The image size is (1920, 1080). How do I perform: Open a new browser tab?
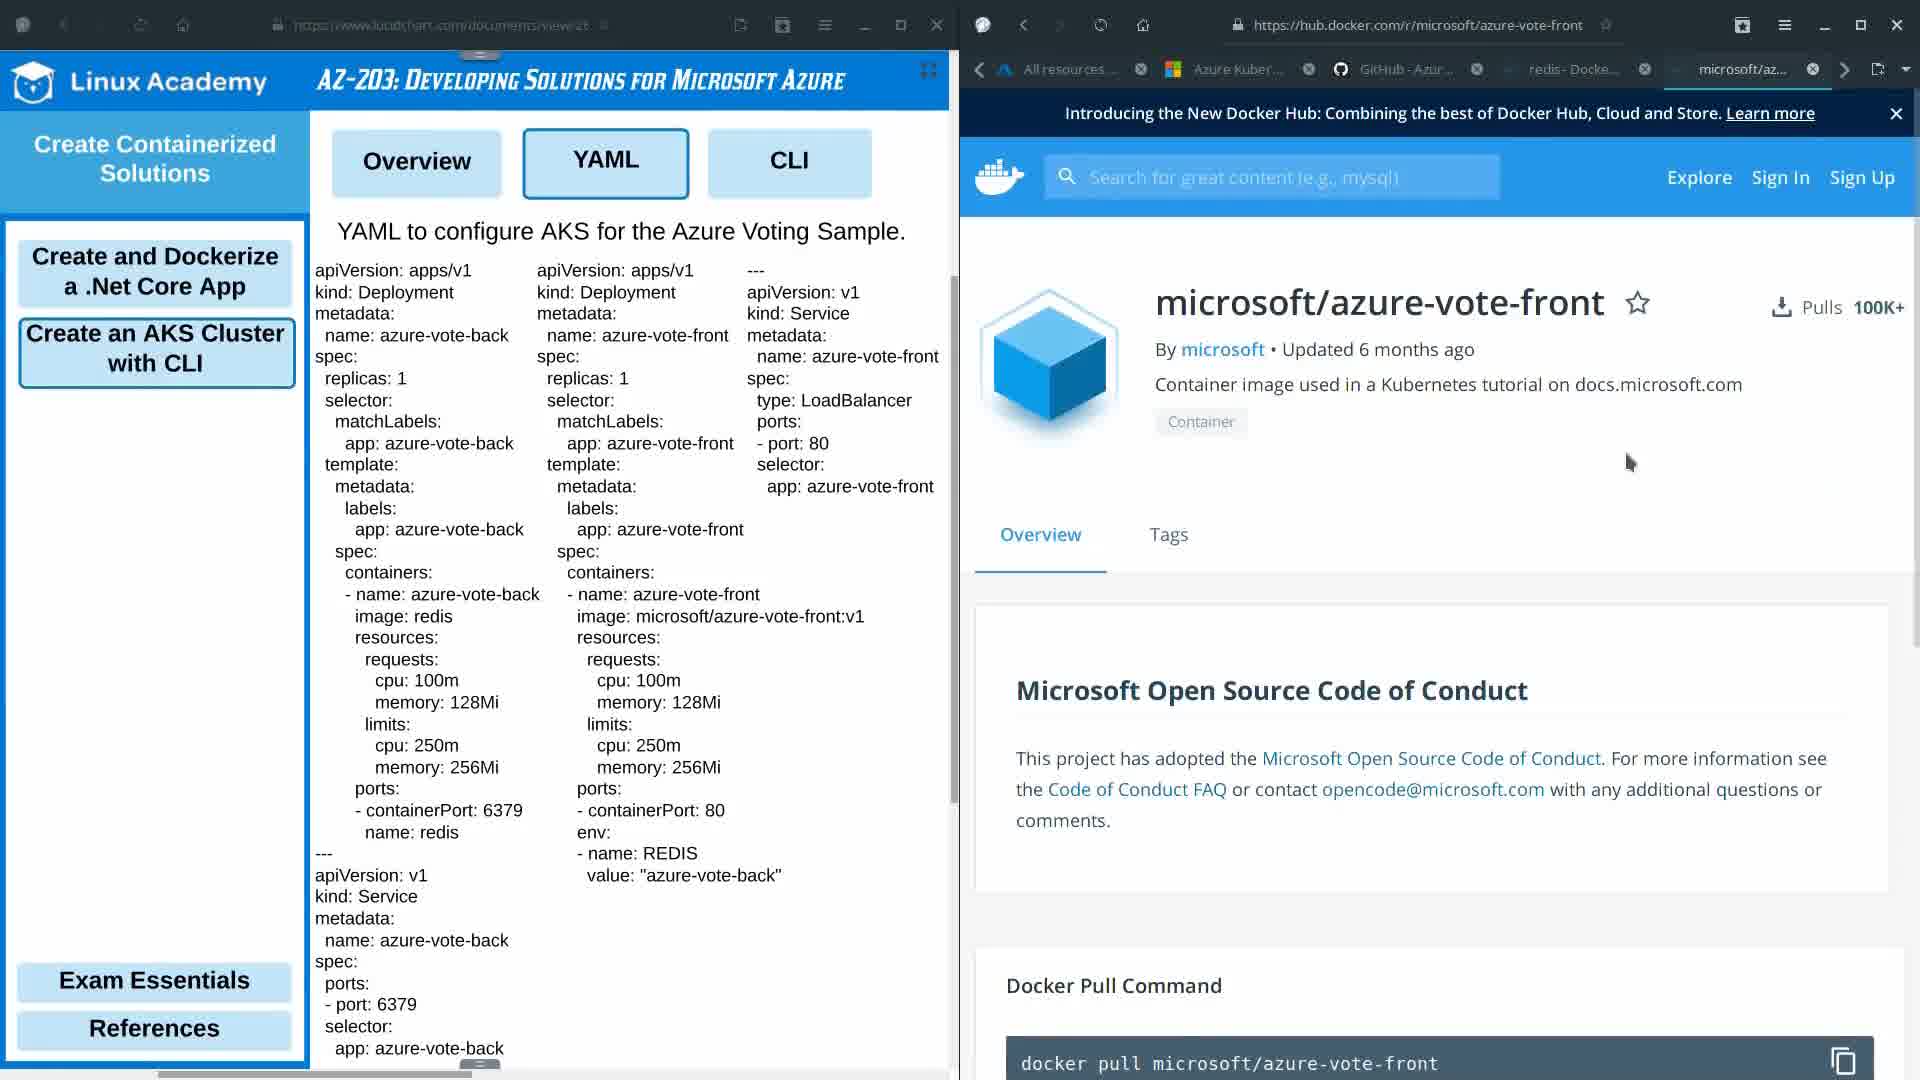pos(1877,69)
